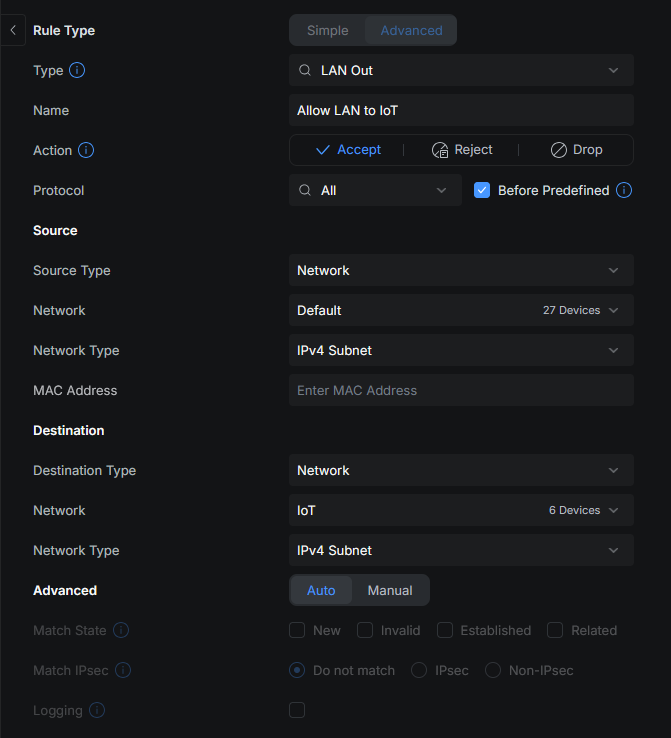Open the Match State info icon

pyautogui.click(x=121, y=630)
